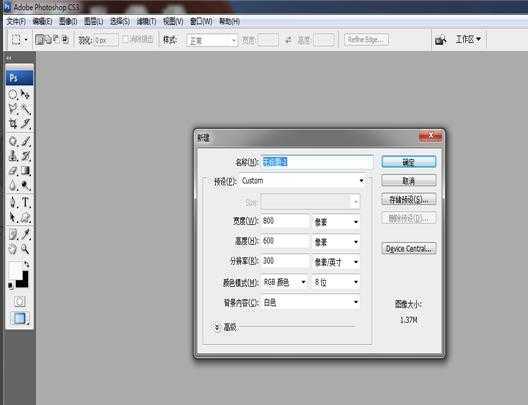The width and height of the screenshot is (528, 405).
Task: Open the Color Mode dropdown showing RGB
Action: [x=285, y=282]
